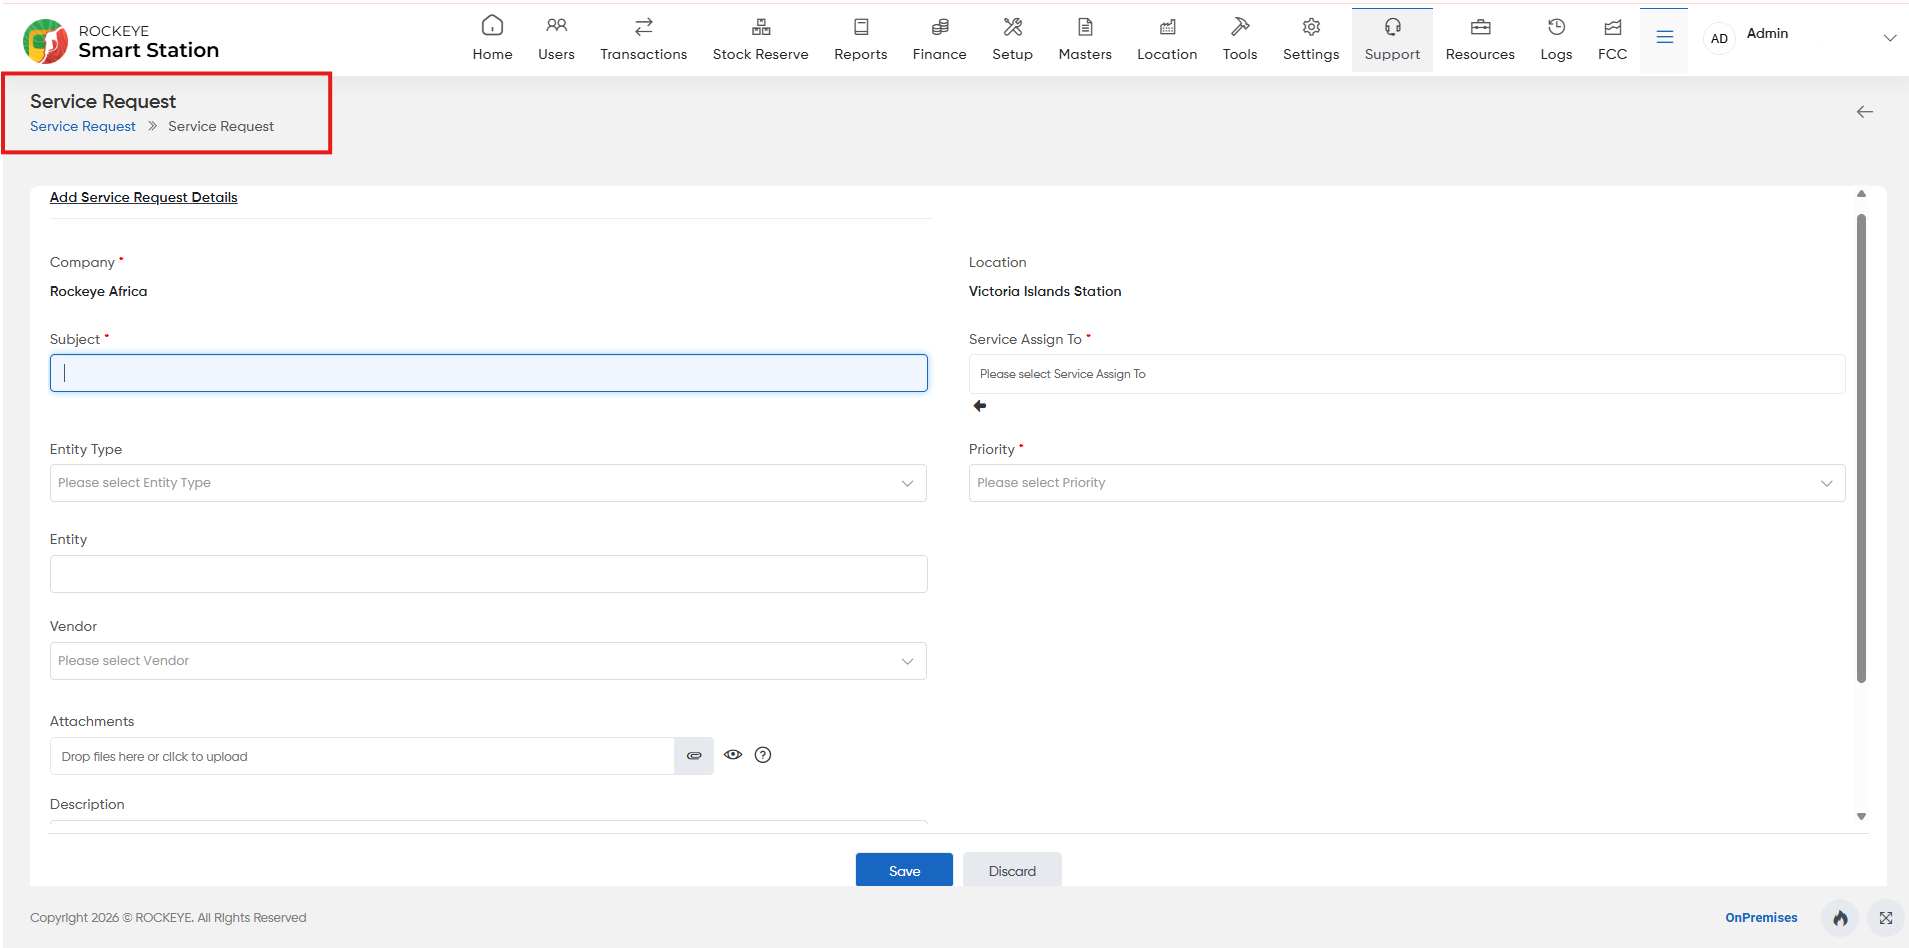Toggle the hamburger menu button
Image resolution: width=1909 pixels, height=948 pixels.
coord(1664,38)
